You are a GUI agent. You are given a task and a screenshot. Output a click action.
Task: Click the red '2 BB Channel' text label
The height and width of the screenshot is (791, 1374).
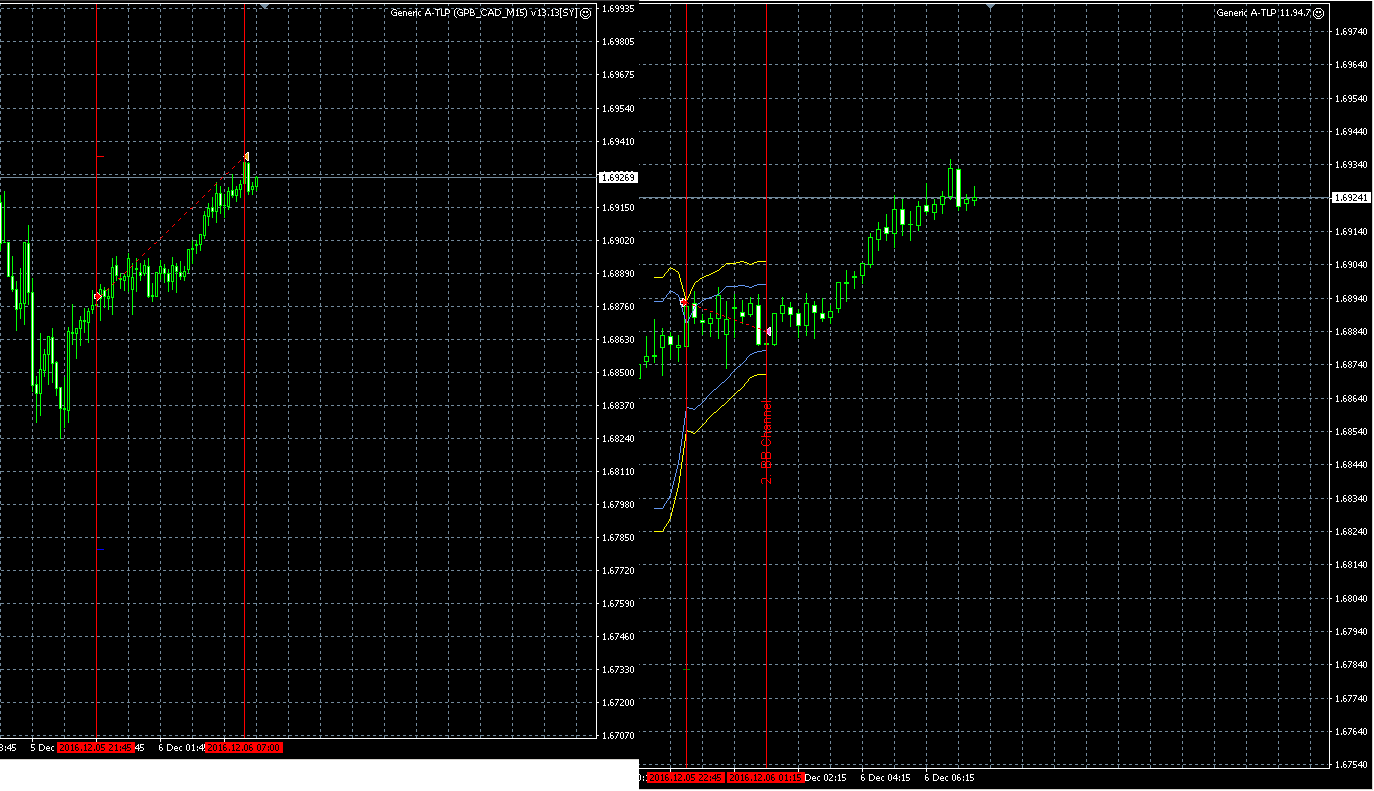pos(767,443)
